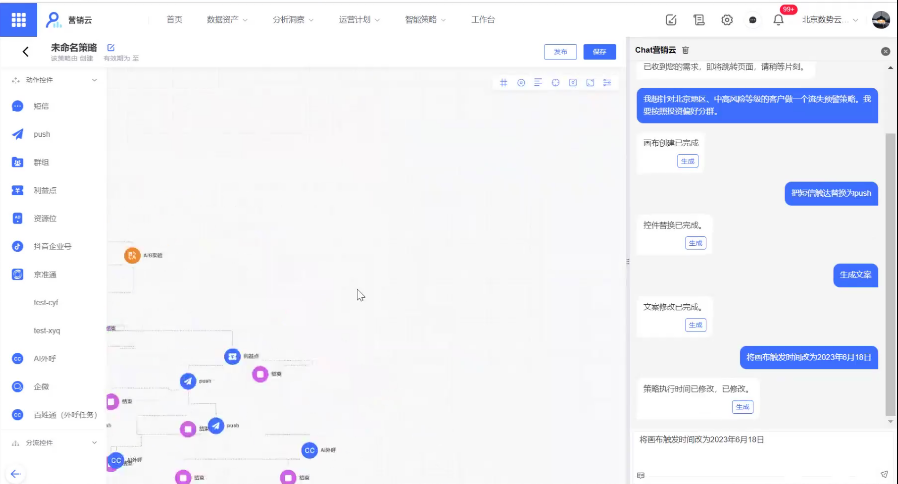Open the settings gear in top bar

(x=727, y=20)
